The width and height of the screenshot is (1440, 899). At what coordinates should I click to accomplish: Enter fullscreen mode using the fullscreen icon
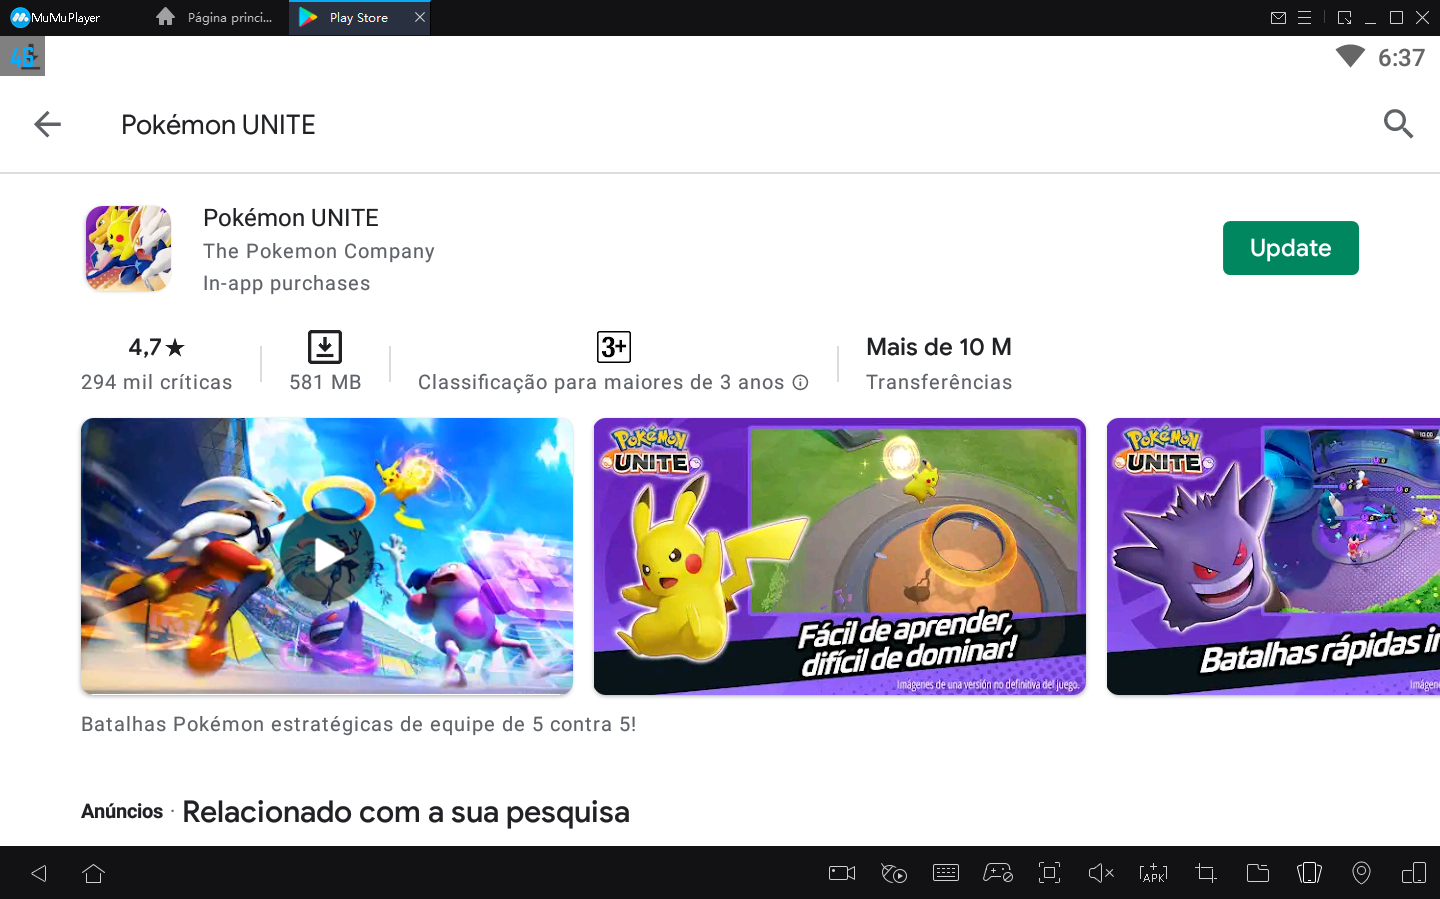click(x=1049, y=872)
